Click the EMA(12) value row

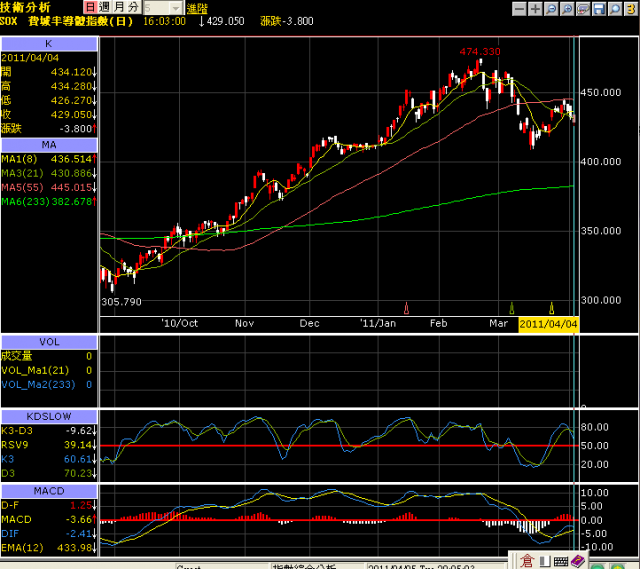click(49, 548)
